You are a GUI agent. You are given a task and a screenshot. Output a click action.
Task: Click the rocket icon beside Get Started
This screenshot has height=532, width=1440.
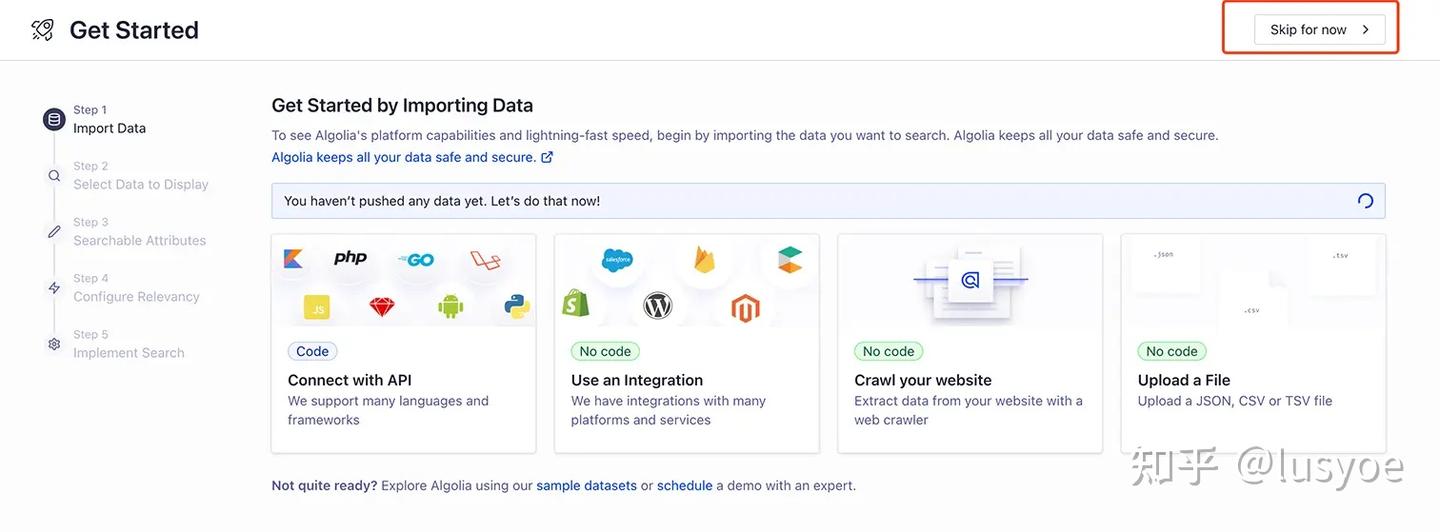pyautogui.click(x=43, y=30)
